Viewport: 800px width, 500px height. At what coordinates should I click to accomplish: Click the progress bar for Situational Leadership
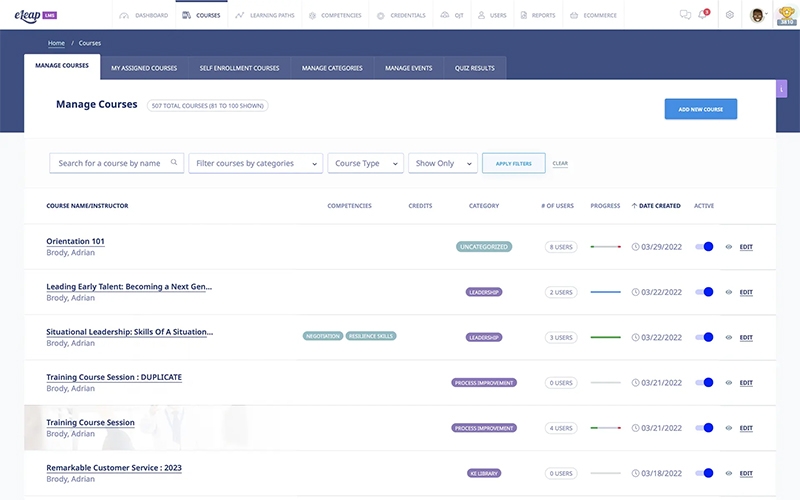(x=605, y=337)
